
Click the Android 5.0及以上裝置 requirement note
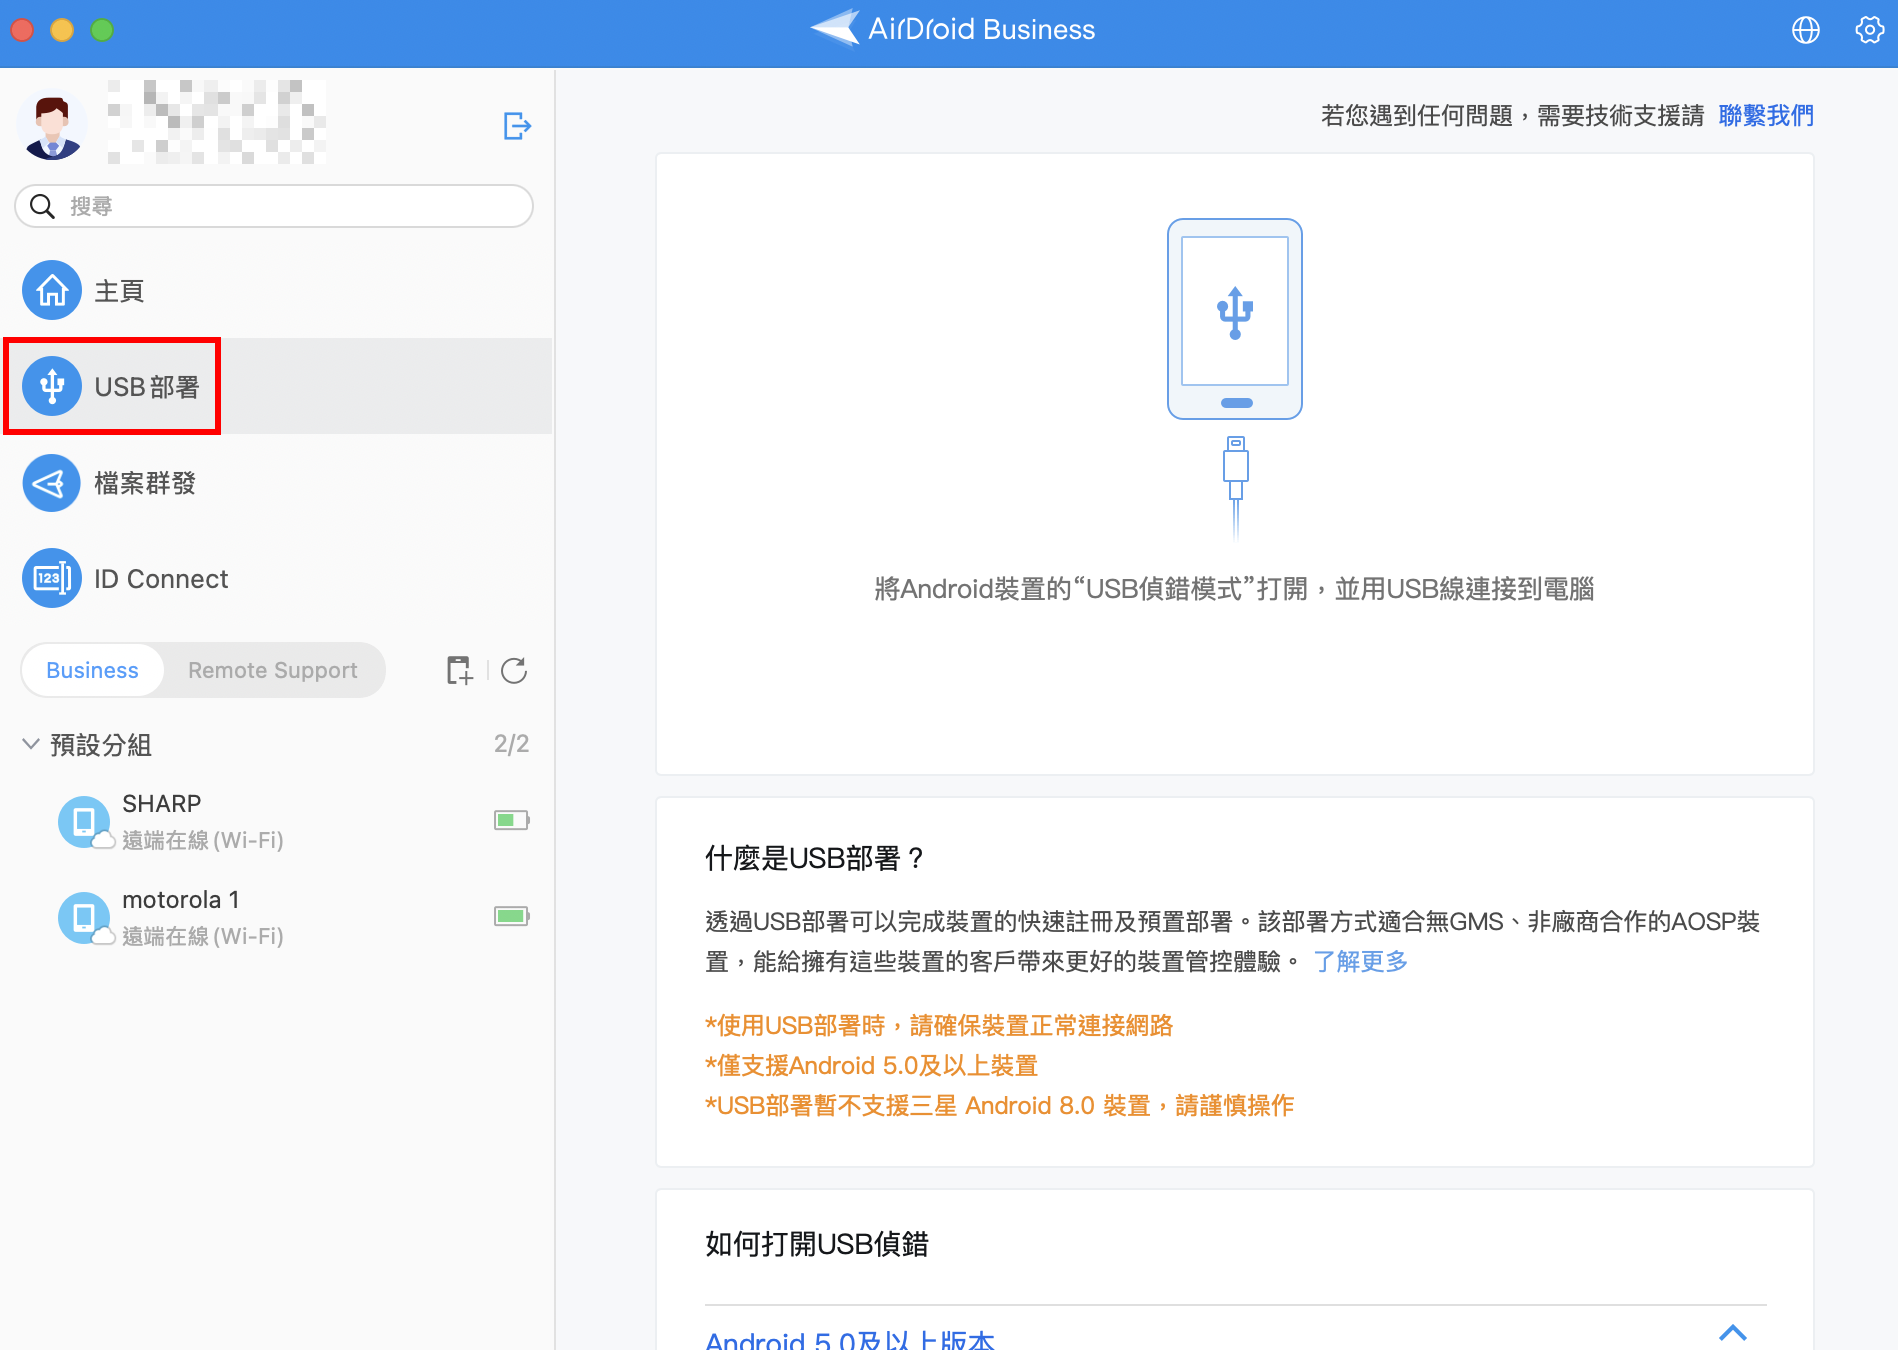click(x=872, y=1066)
